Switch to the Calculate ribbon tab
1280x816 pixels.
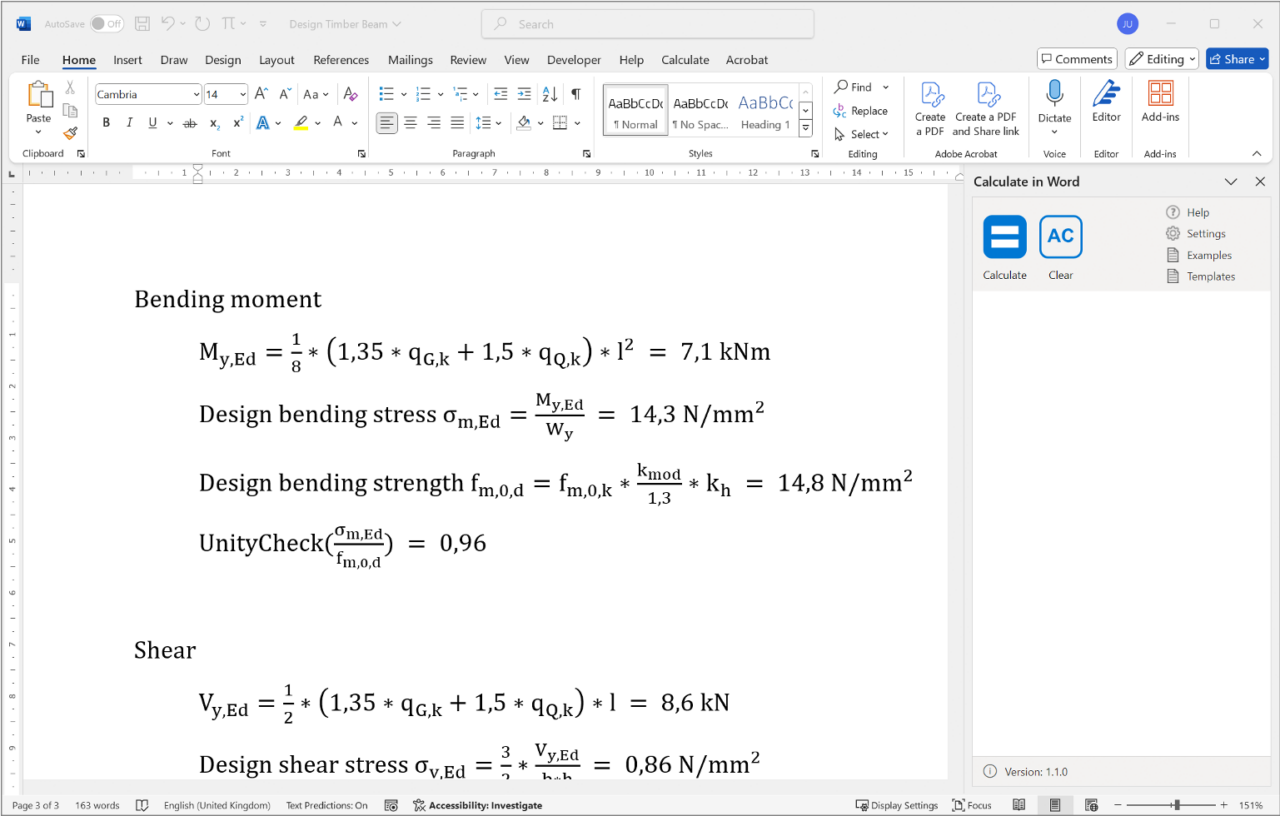(685, 60)
